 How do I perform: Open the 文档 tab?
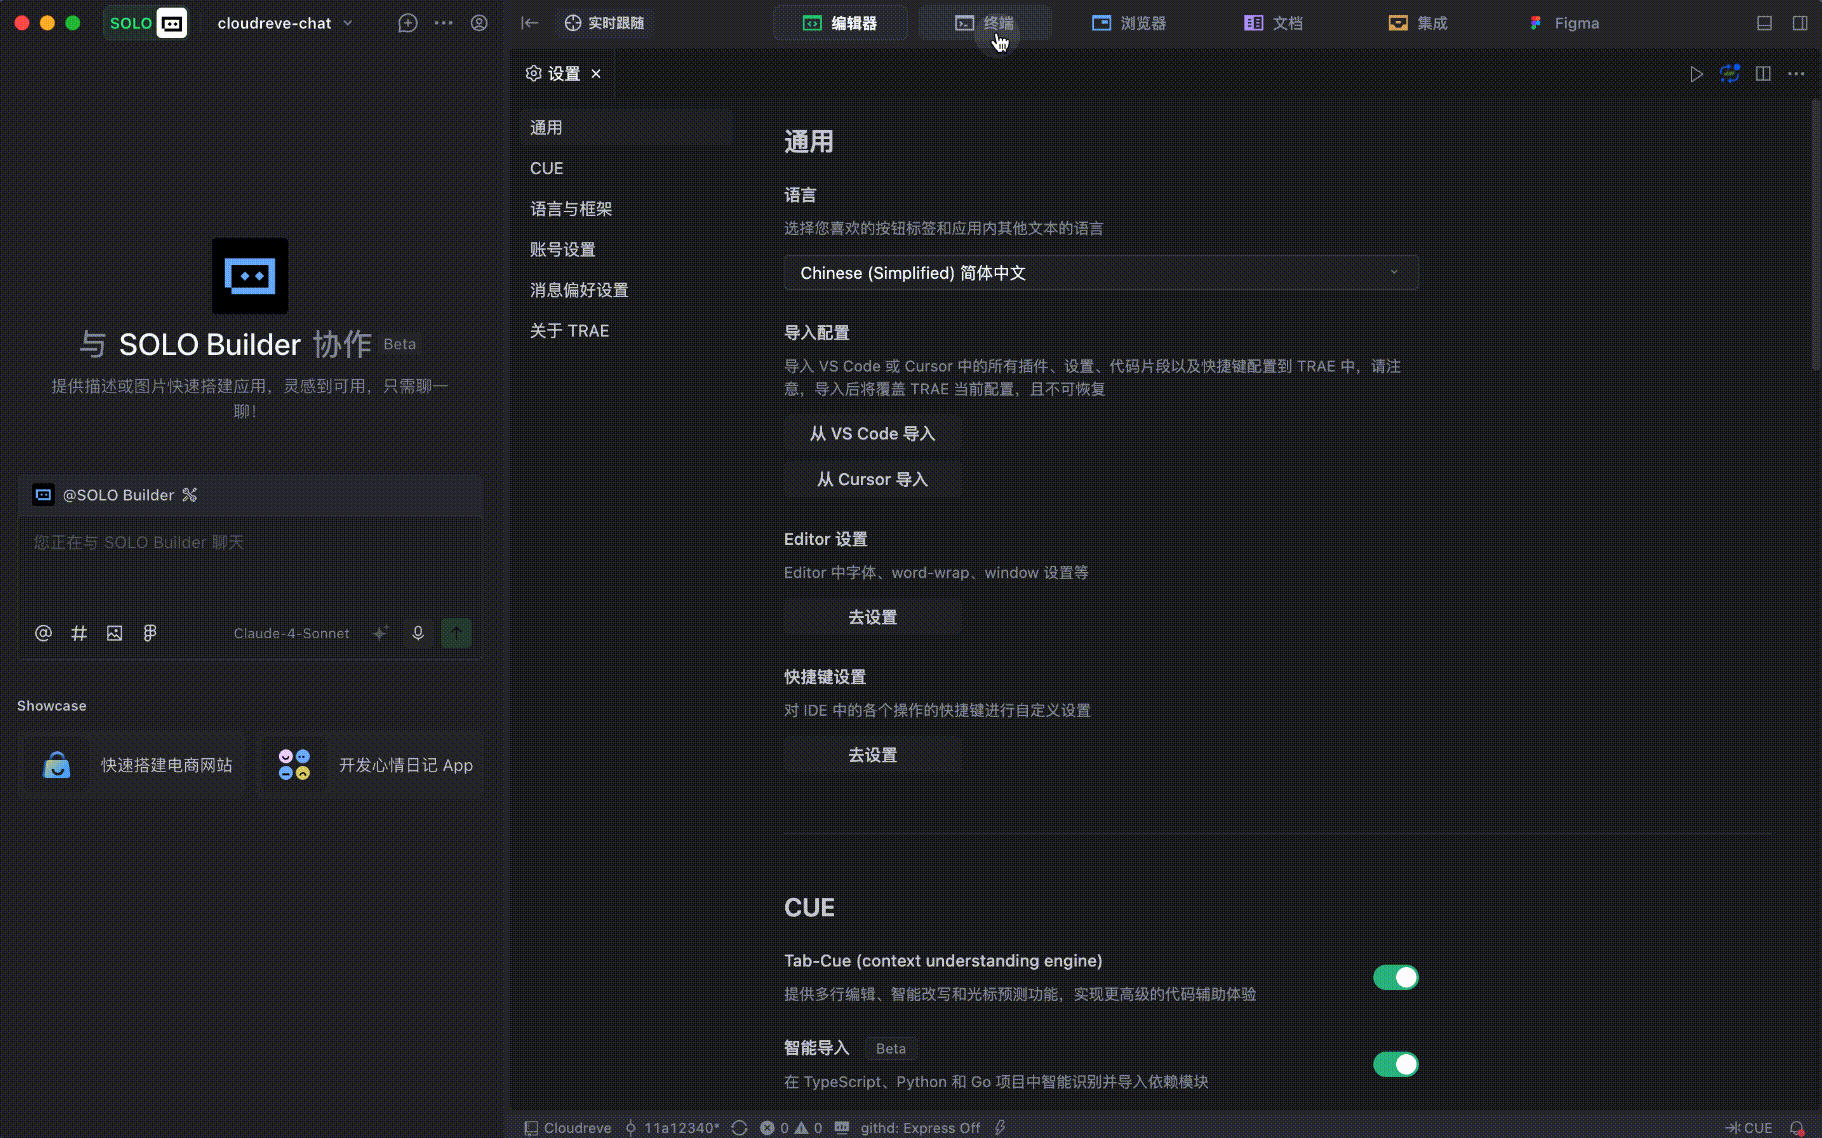(x=1273, y=23)
